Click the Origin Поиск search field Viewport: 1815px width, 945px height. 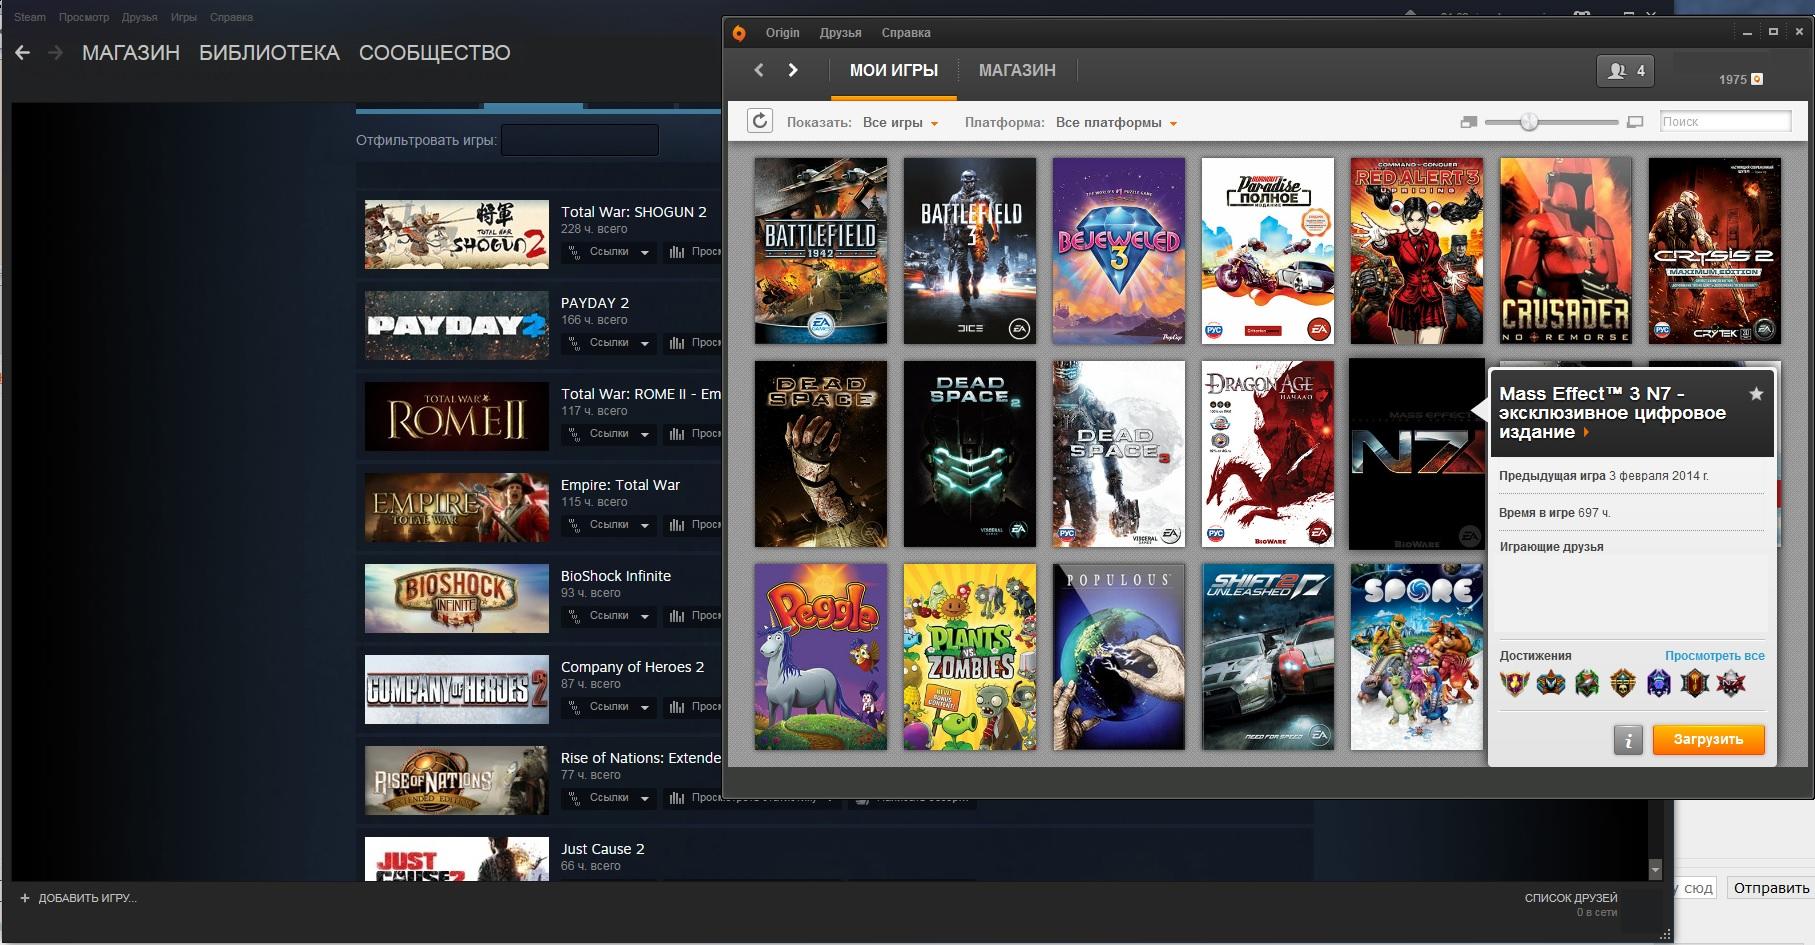1725,122
